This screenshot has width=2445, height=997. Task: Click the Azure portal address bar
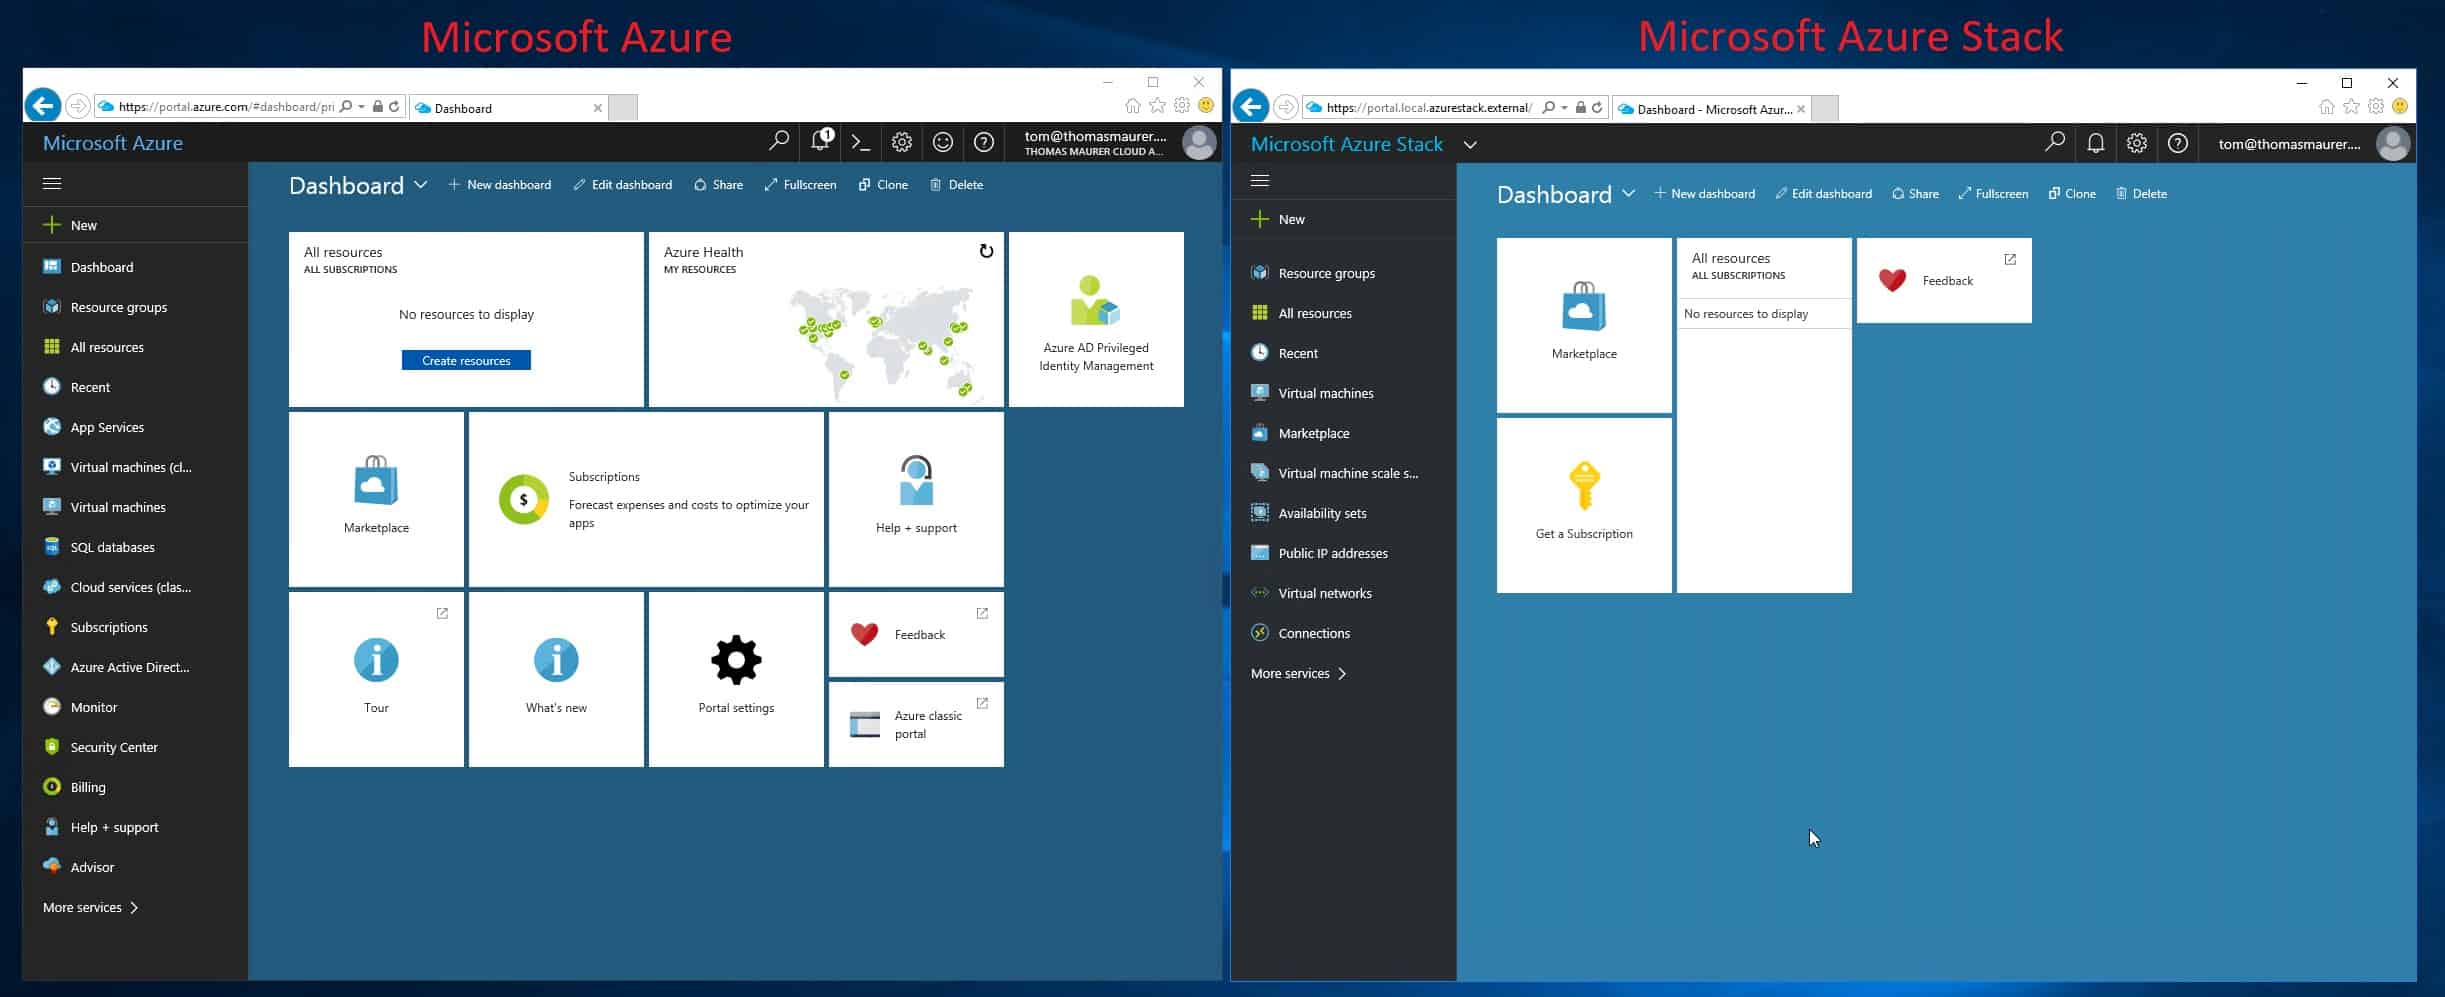click(226, 107)
